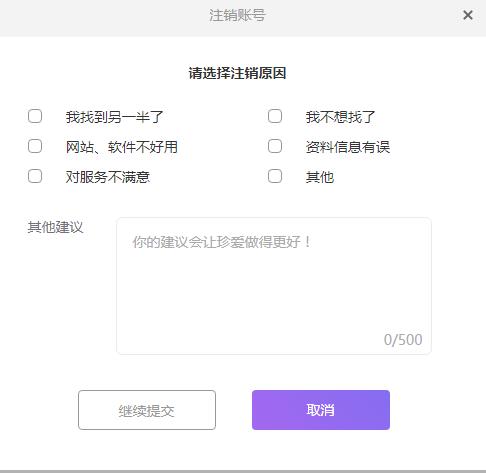
Task: Click the 对服务不满意 label text
Action: [108, 177]
